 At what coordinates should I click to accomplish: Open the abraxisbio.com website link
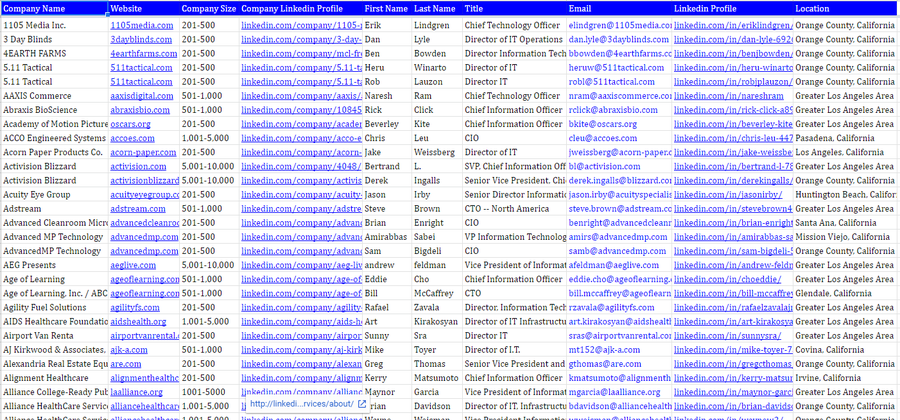point(140,110)
